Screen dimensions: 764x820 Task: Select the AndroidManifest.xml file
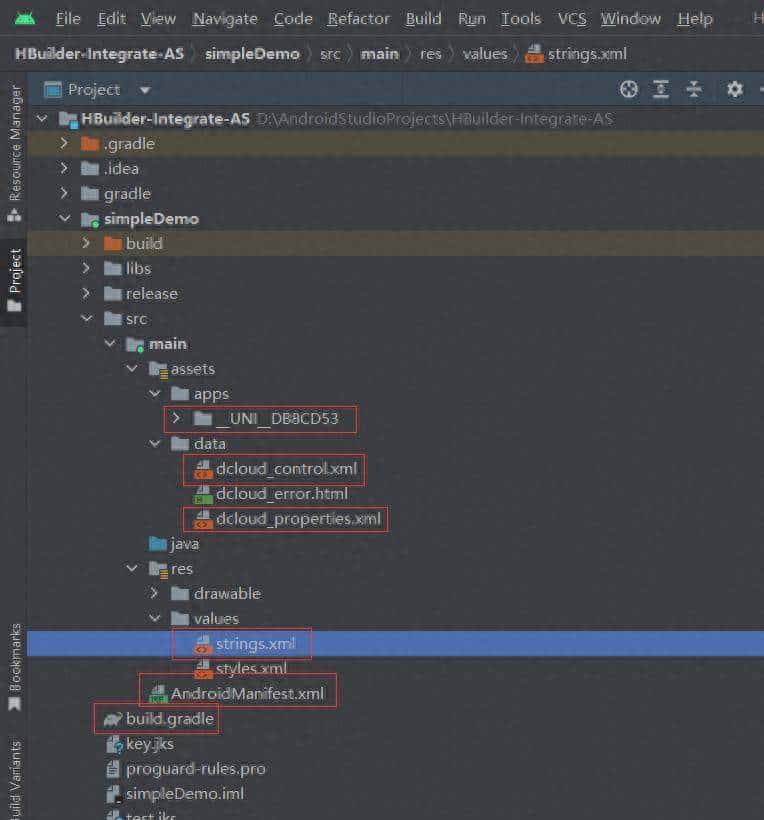pos(247,693)
